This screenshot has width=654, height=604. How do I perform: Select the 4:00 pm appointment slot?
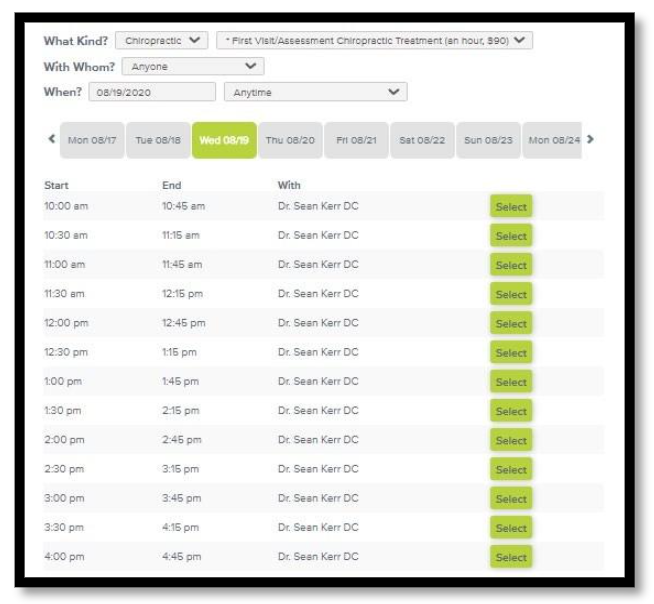[510, 557]
